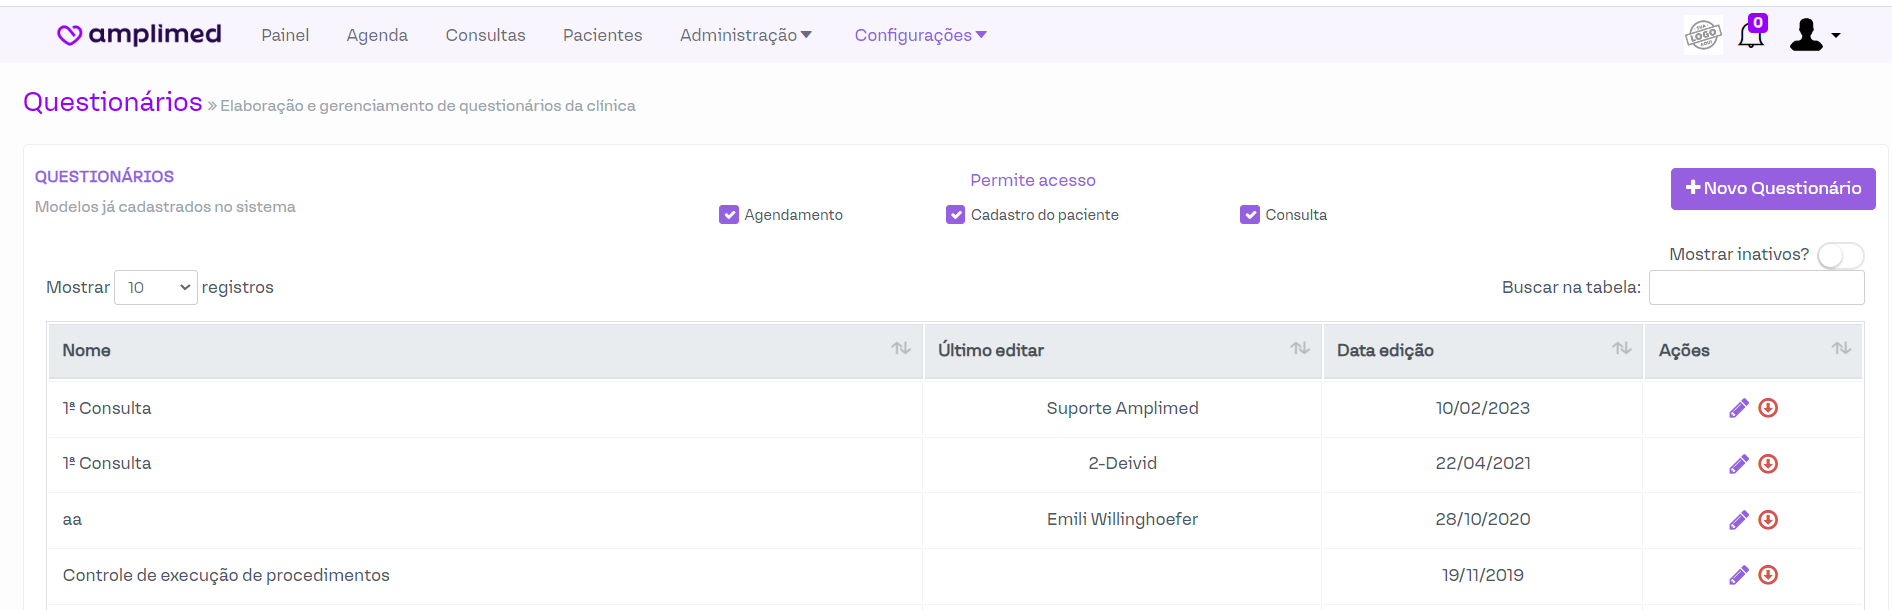Screen dimensions: 1892x610
Task: Toggle Cadastro do paciente checkbox
Action: [x=956, y=215]
